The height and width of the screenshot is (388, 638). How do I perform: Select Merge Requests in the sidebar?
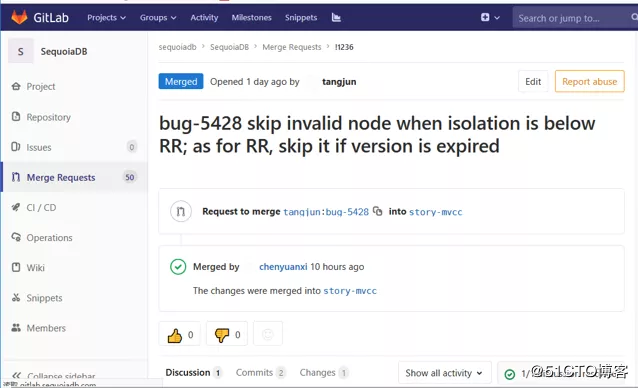click(x=61, y=177)
